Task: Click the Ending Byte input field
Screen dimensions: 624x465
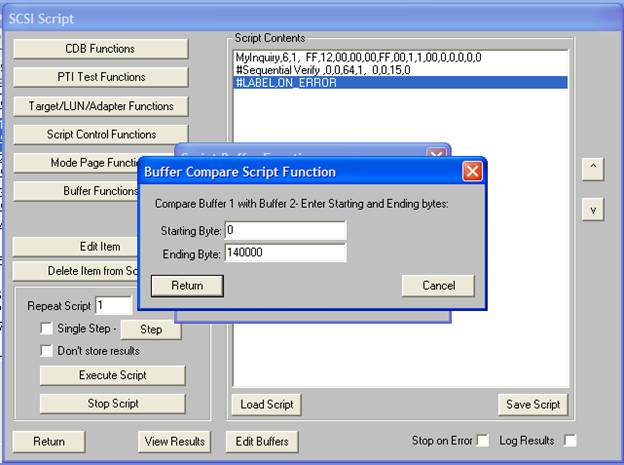Action: pyautogui.click(x=285, y=253)
